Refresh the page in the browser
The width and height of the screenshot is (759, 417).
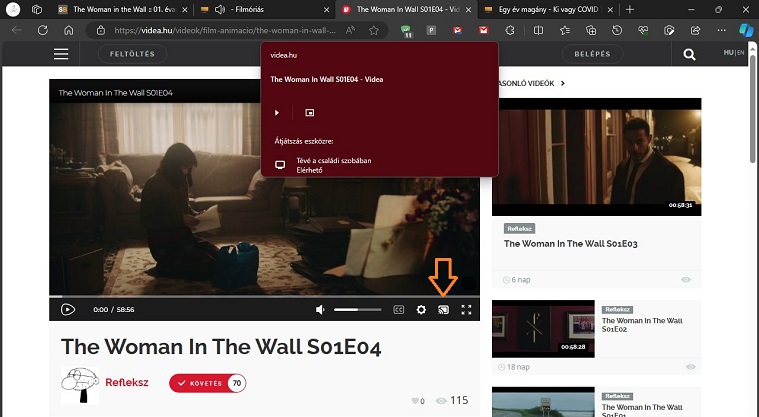pos(42,30)
